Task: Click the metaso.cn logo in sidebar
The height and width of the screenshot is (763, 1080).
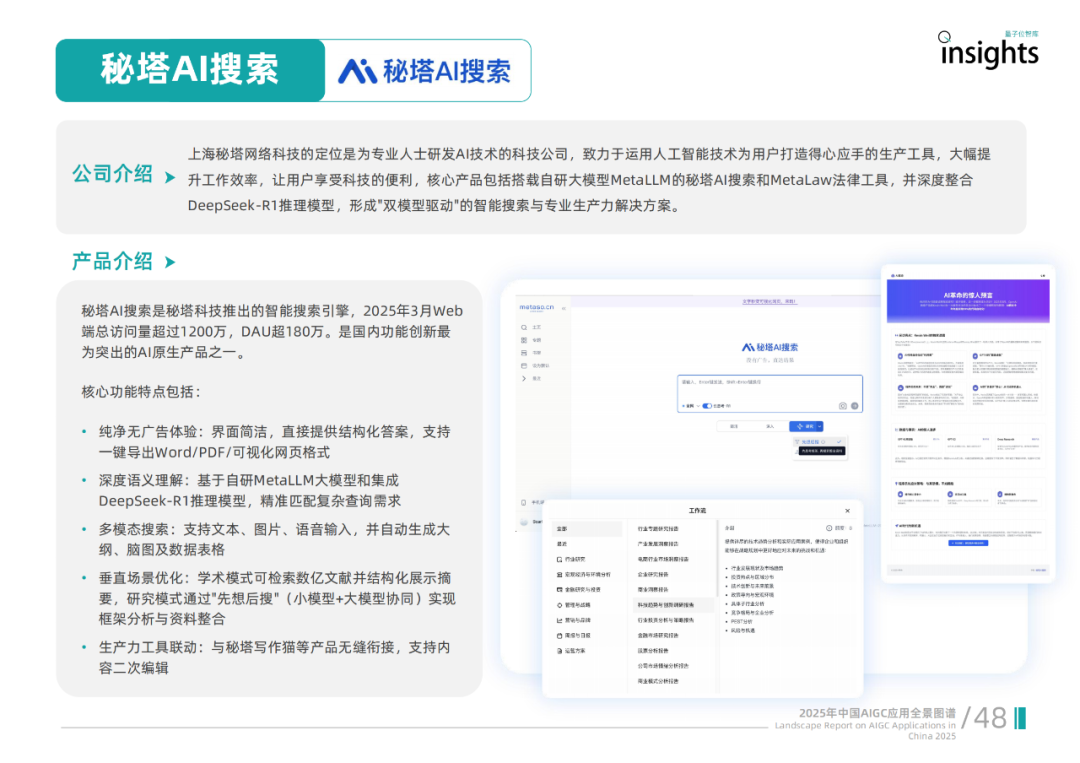Action: click(x=536, y=308)
